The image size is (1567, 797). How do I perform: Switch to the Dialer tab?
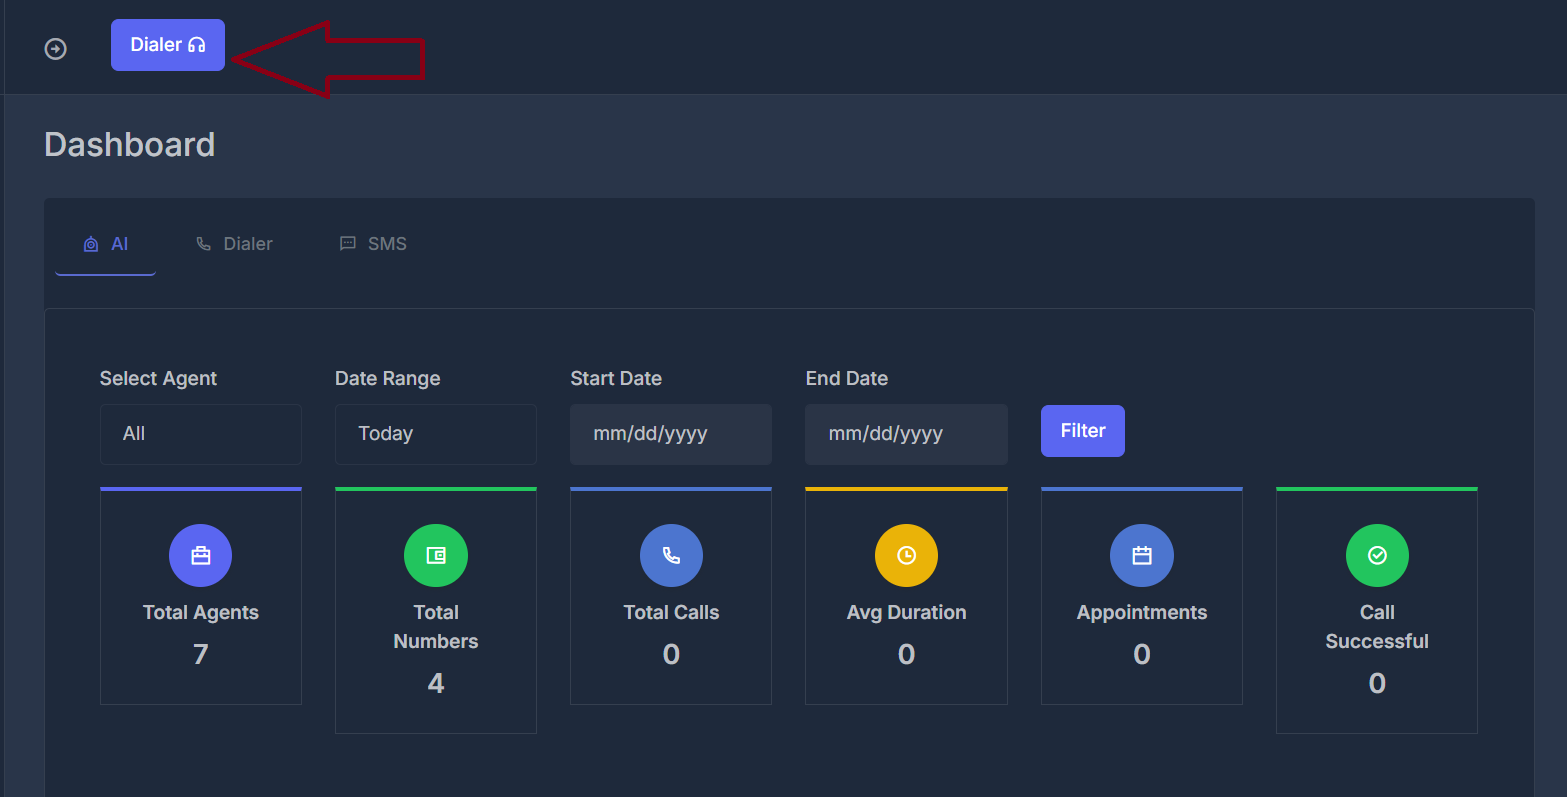pos(234,244)
